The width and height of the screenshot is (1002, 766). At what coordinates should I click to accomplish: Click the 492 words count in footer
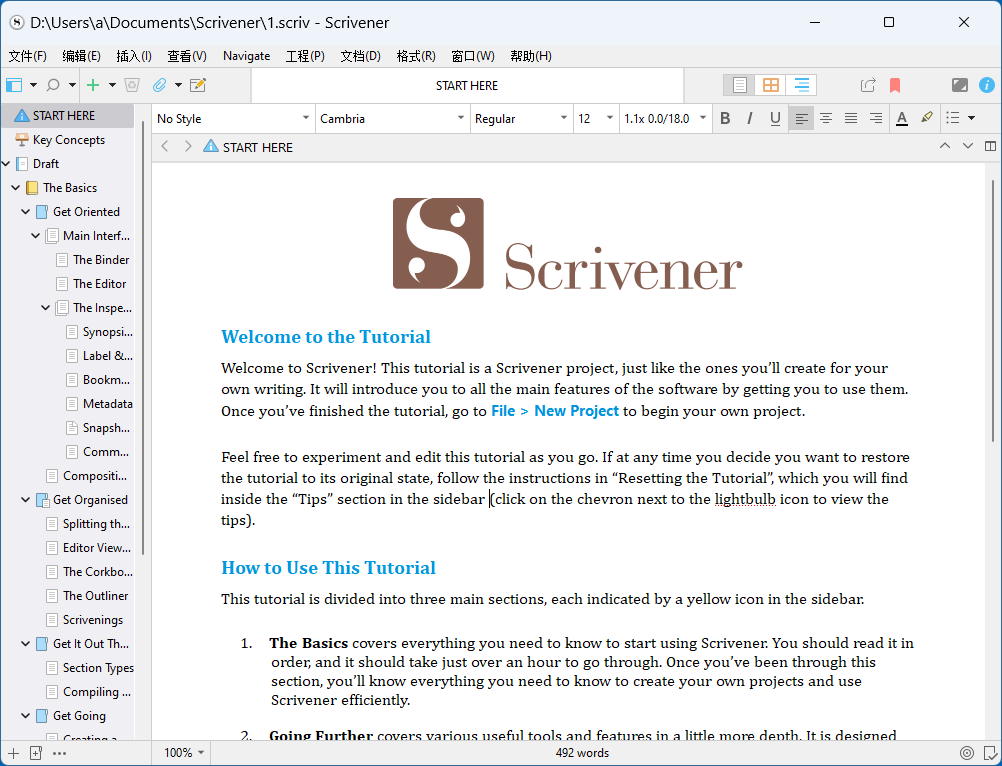[582, 753]
